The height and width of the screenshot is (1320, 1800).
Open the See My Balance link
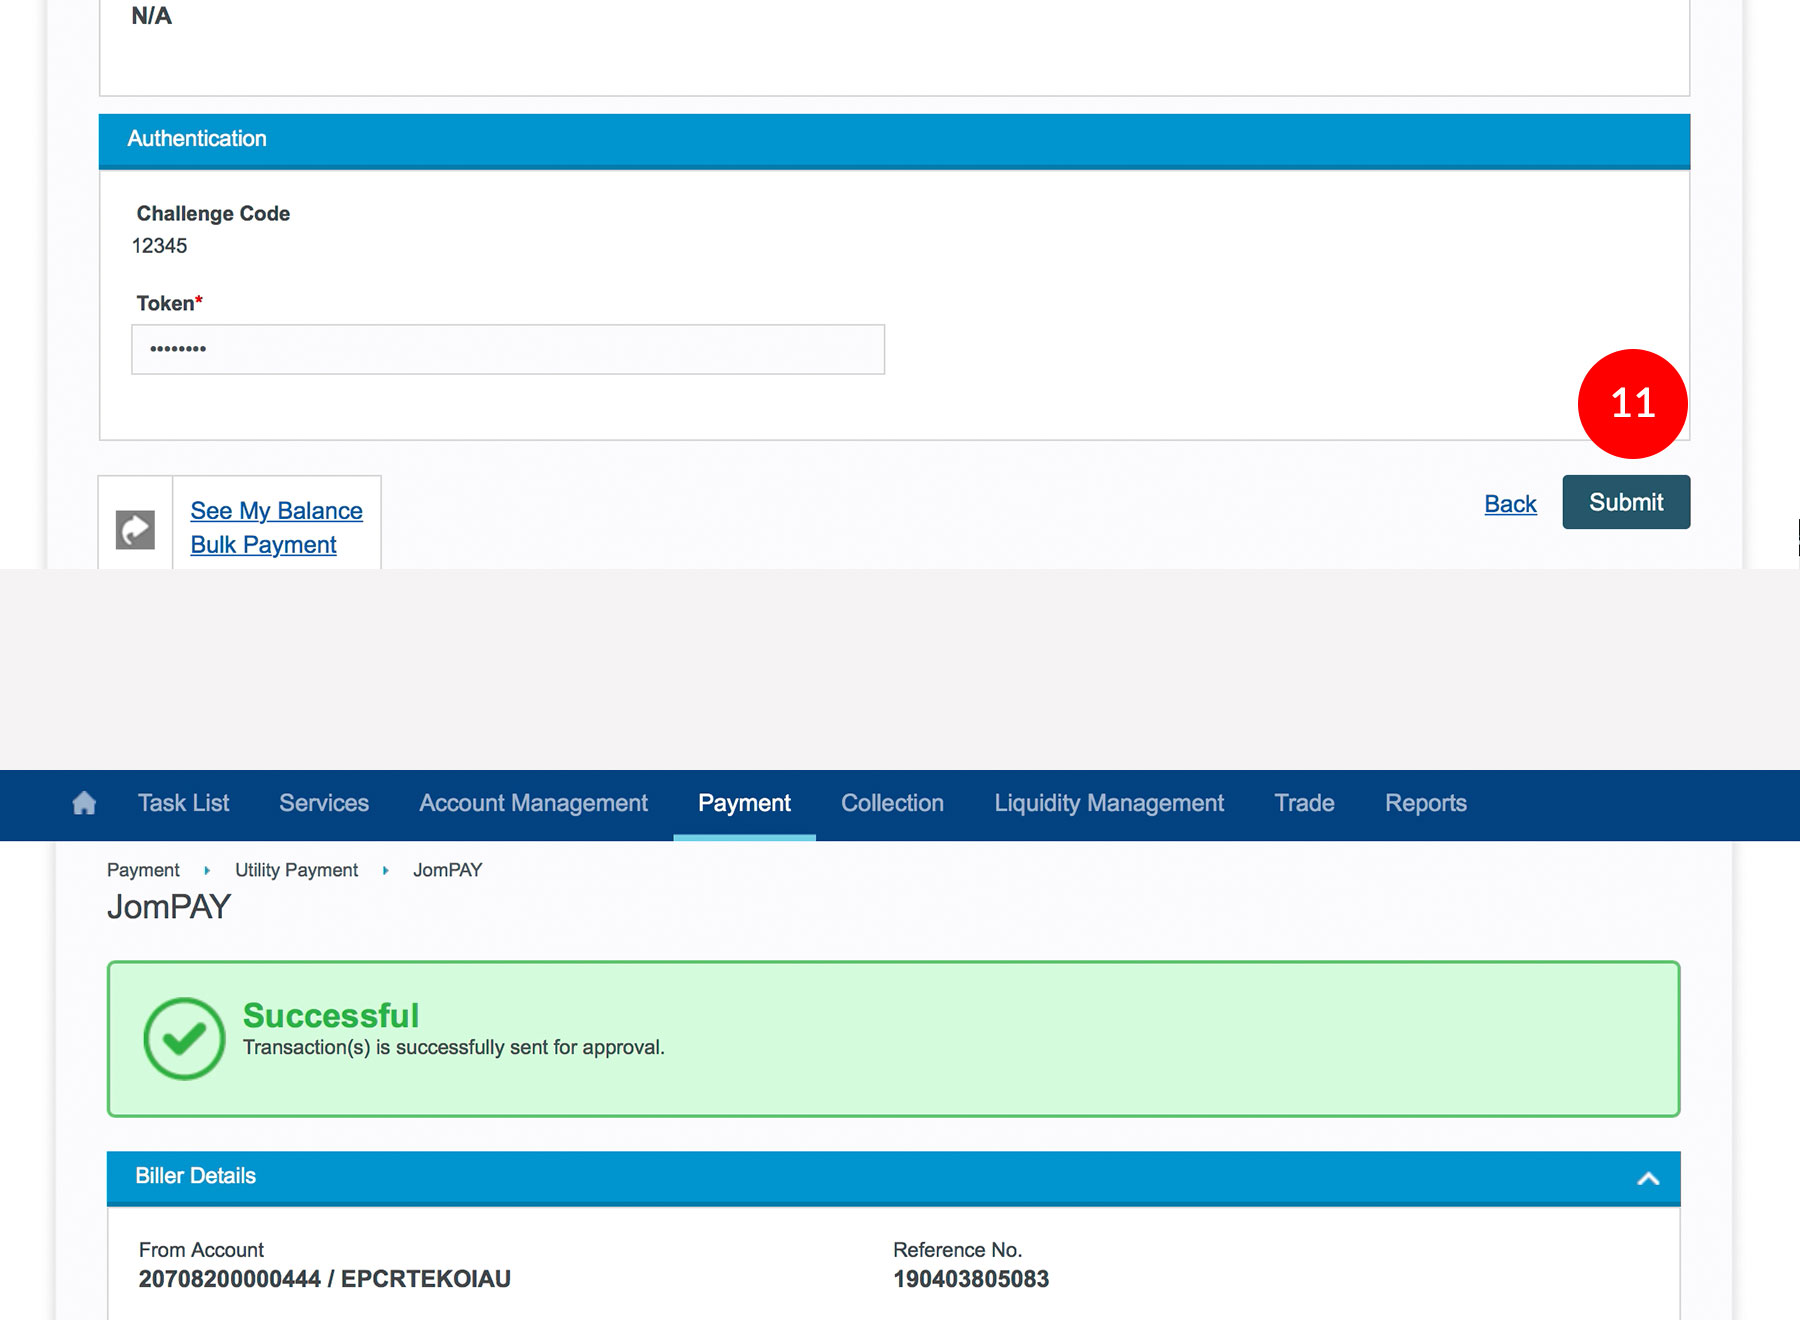coord(276,511)
